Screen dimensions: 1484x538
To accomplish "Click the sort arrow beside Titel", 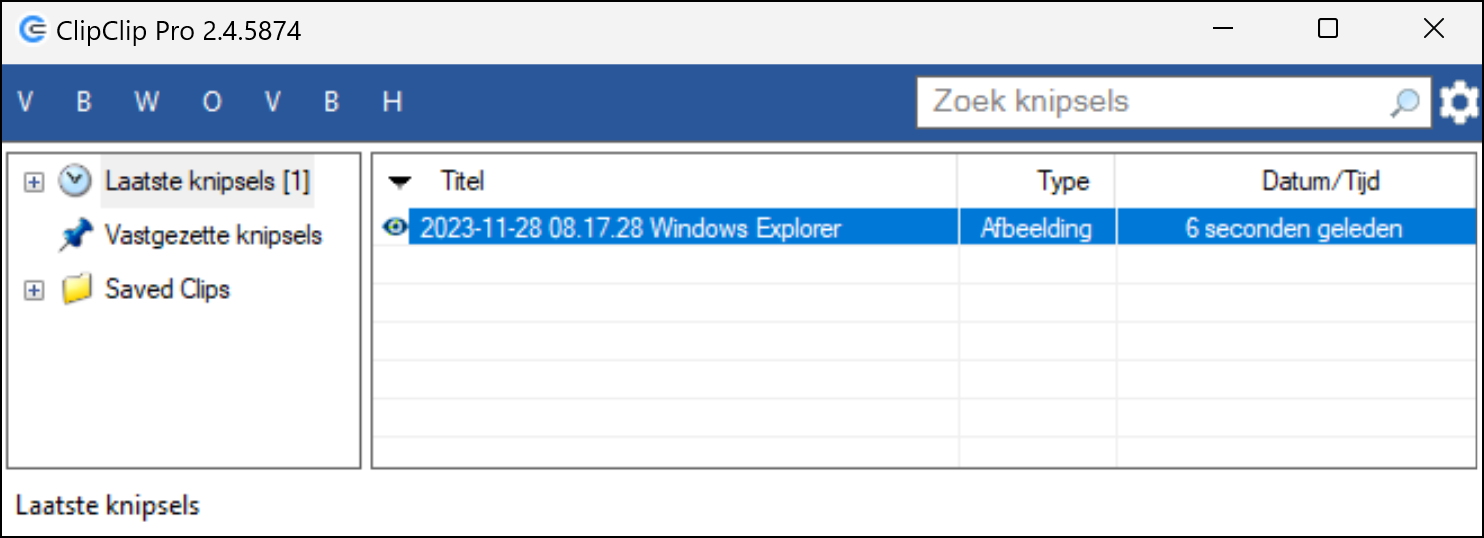I will click(400, 182).
